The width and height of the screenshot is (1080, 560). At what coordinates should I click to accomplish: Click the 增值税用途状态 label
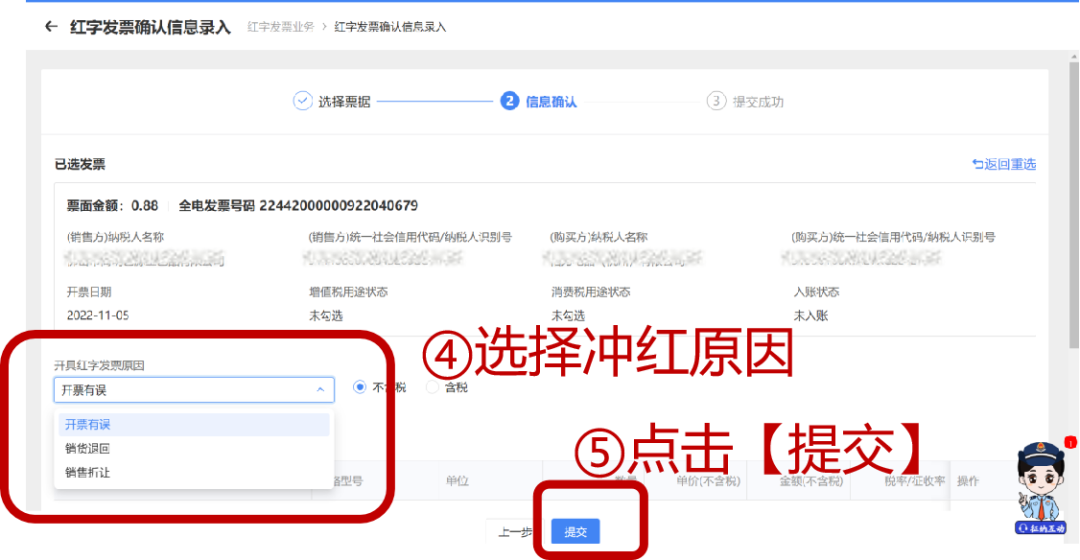(x=349, y=292)
